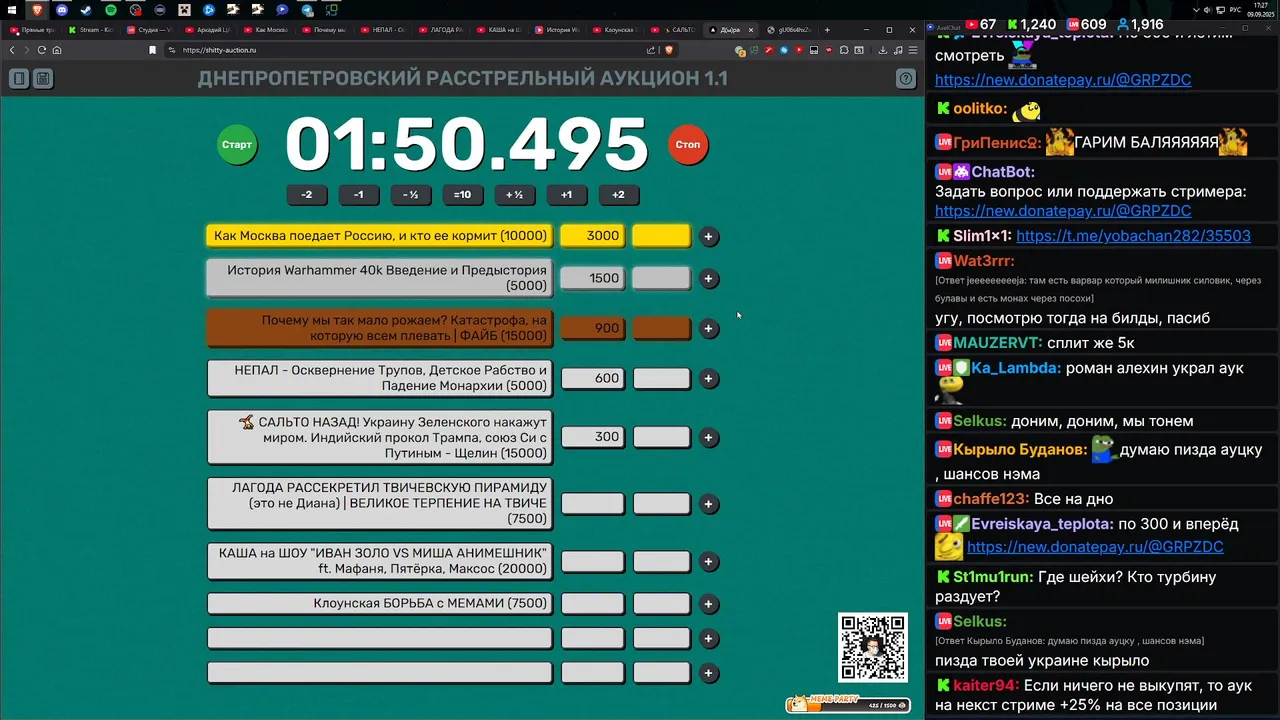Screen dimensions: 1280x720
Task: Open the extensions puzzle icon
Action: click(x=844, y=50)
